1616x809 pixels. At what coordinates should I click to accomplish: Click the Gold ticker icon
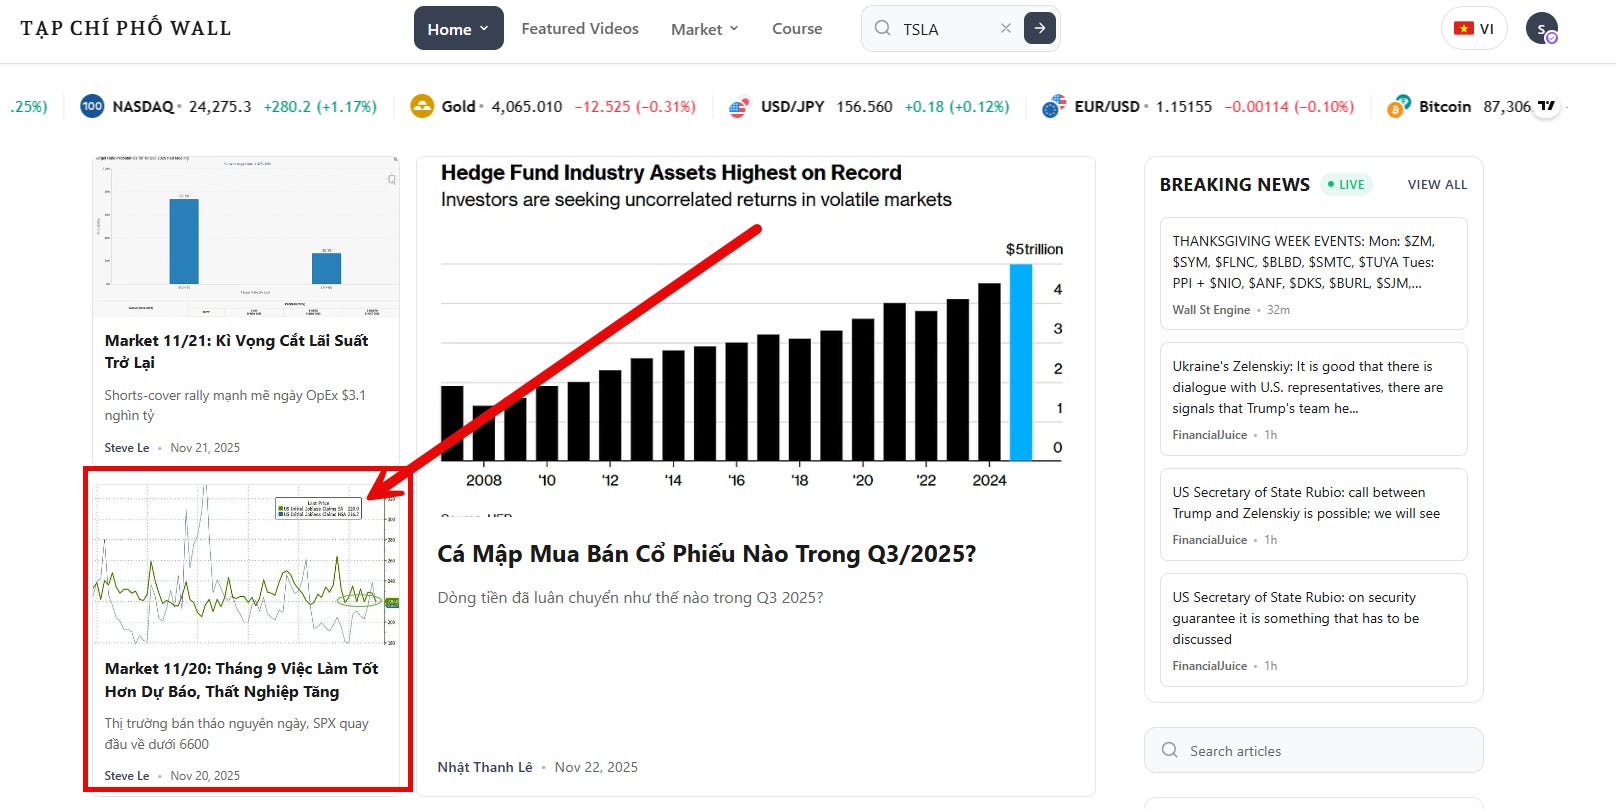pos(422,106)
